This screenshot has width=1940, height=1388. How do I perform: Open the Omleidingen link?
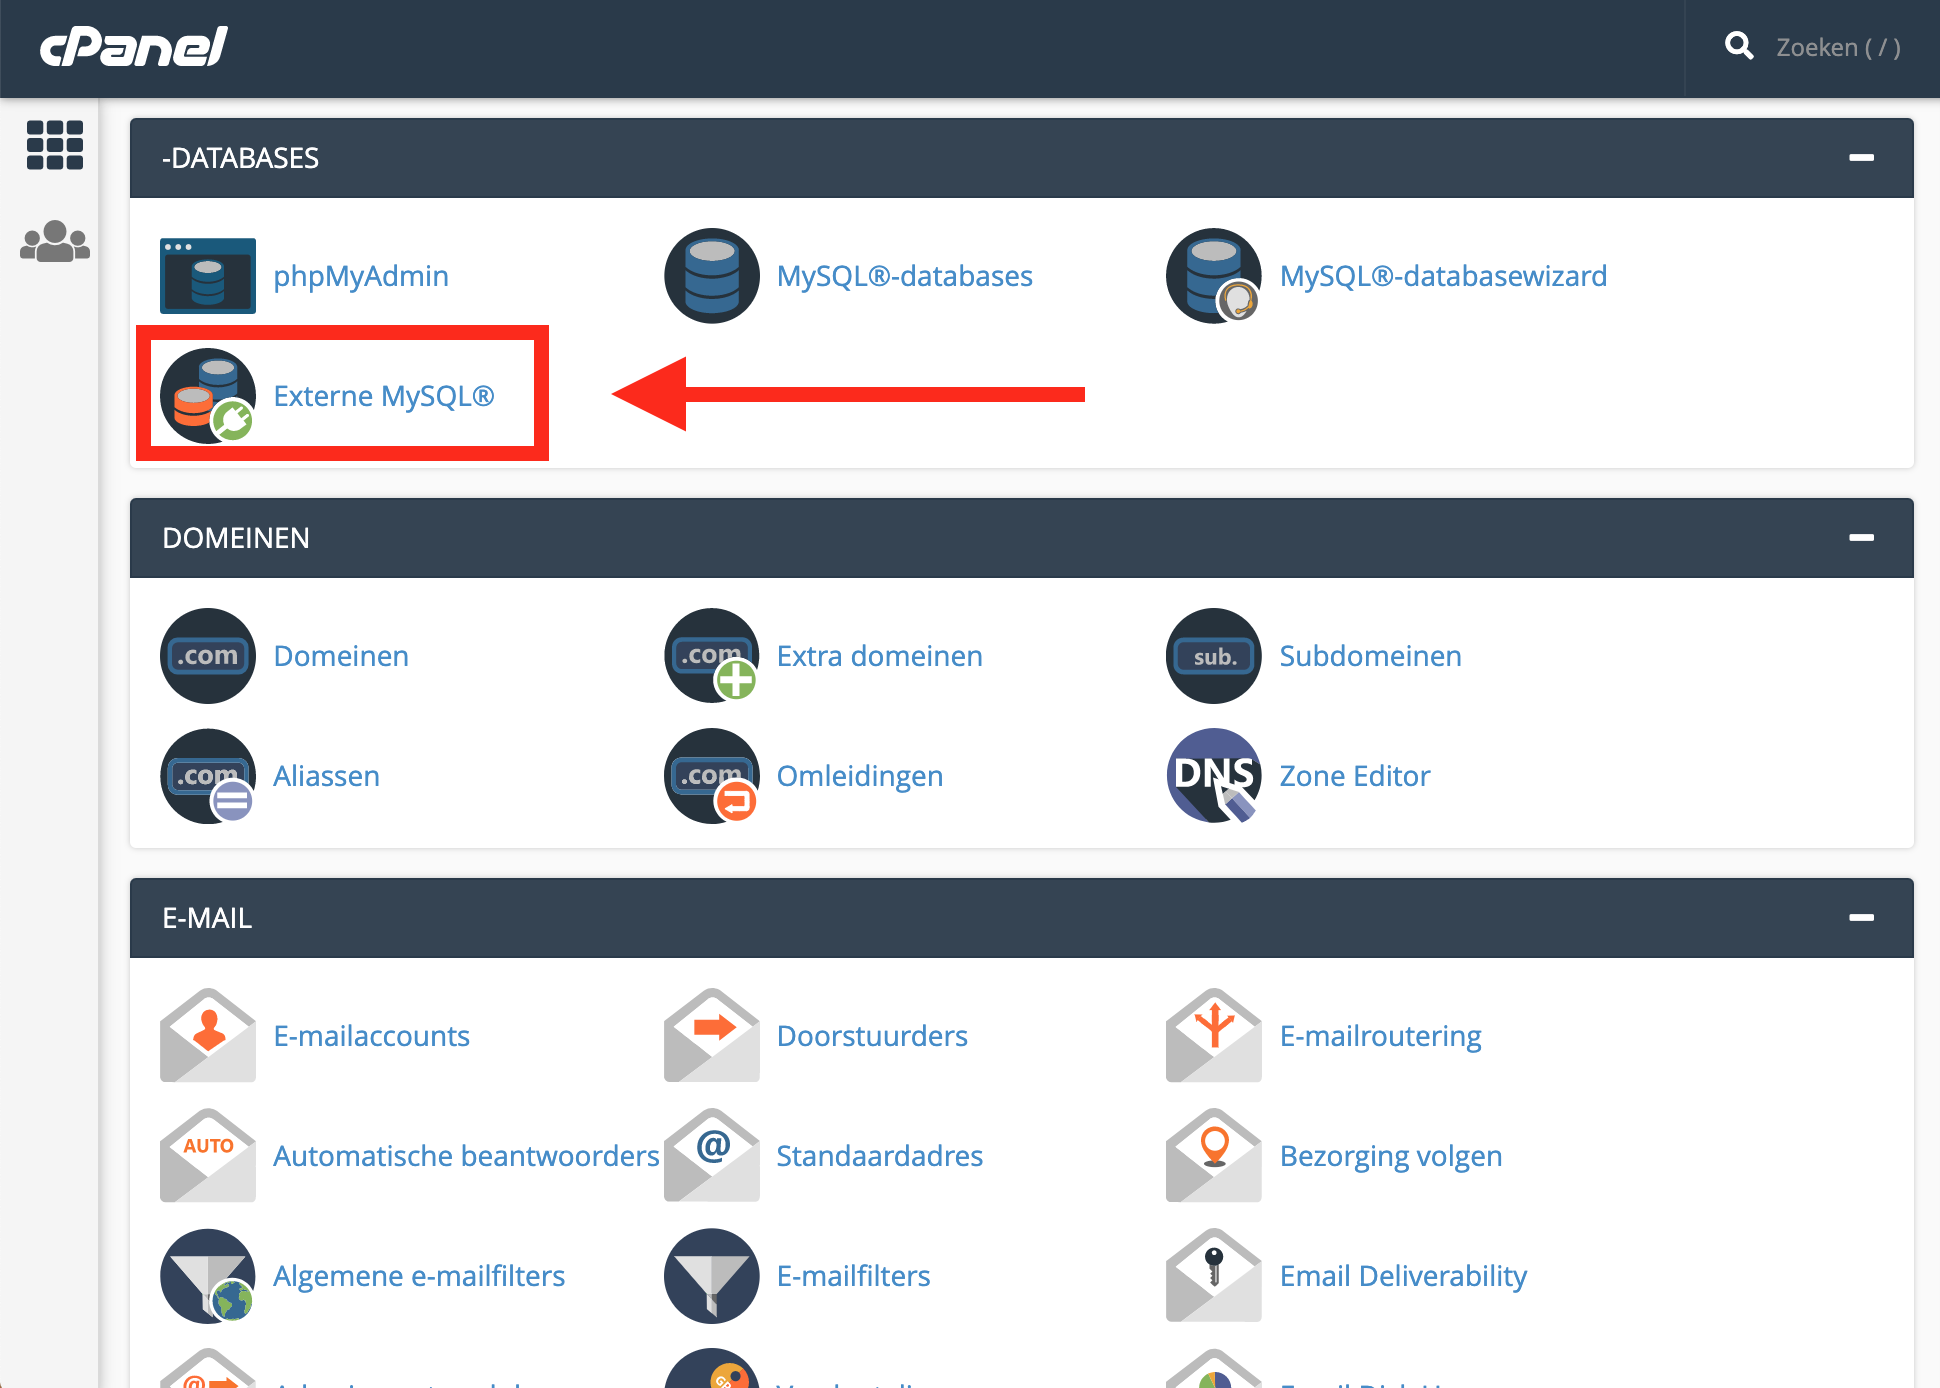860,776
